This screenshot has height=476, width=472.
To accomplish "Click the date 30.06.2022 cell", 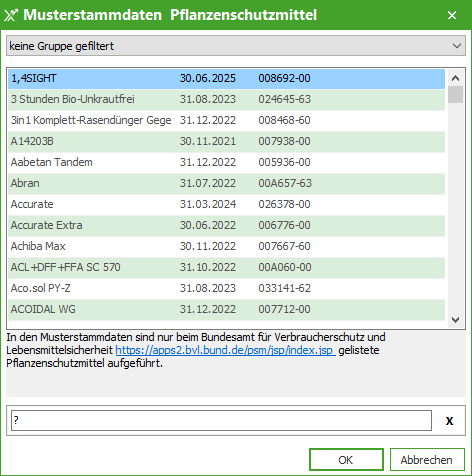I will 208,225.
